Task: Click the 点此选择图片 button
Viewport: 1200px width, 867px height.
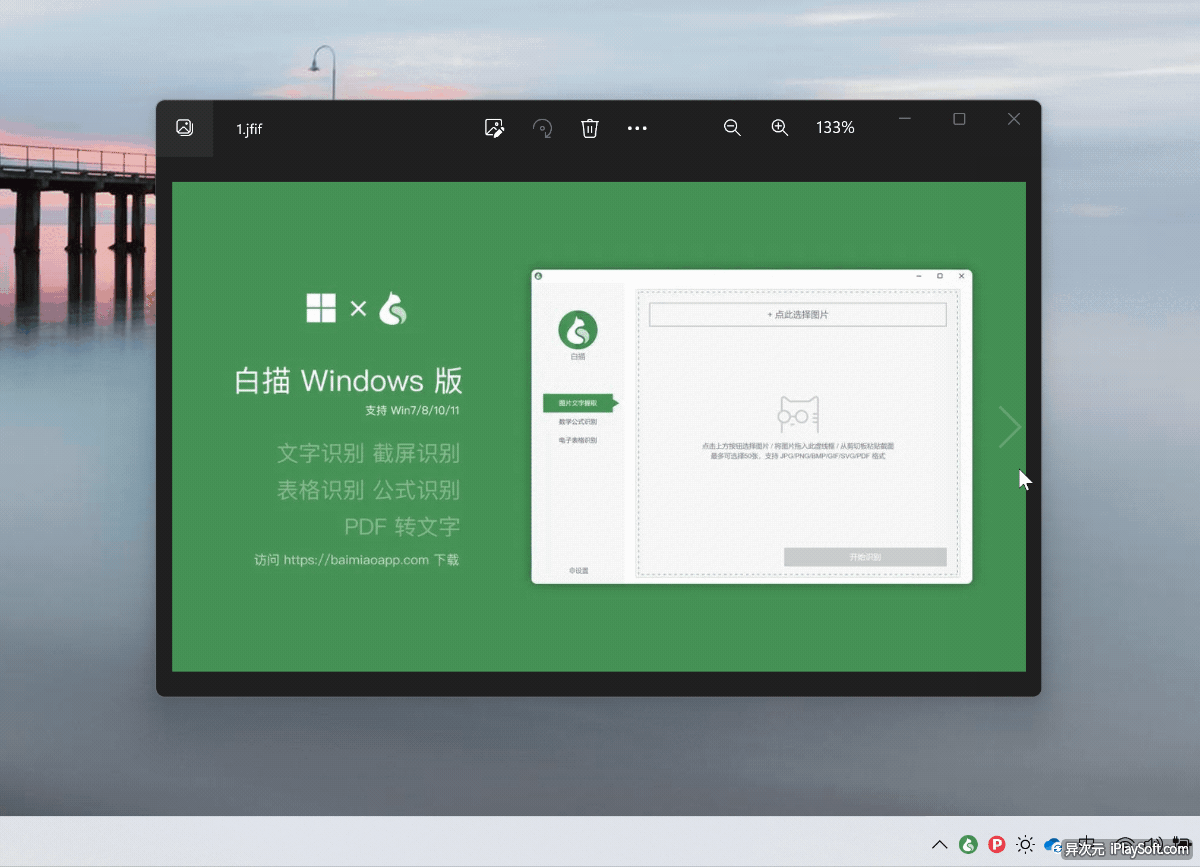Action: [x=797, y=314]
